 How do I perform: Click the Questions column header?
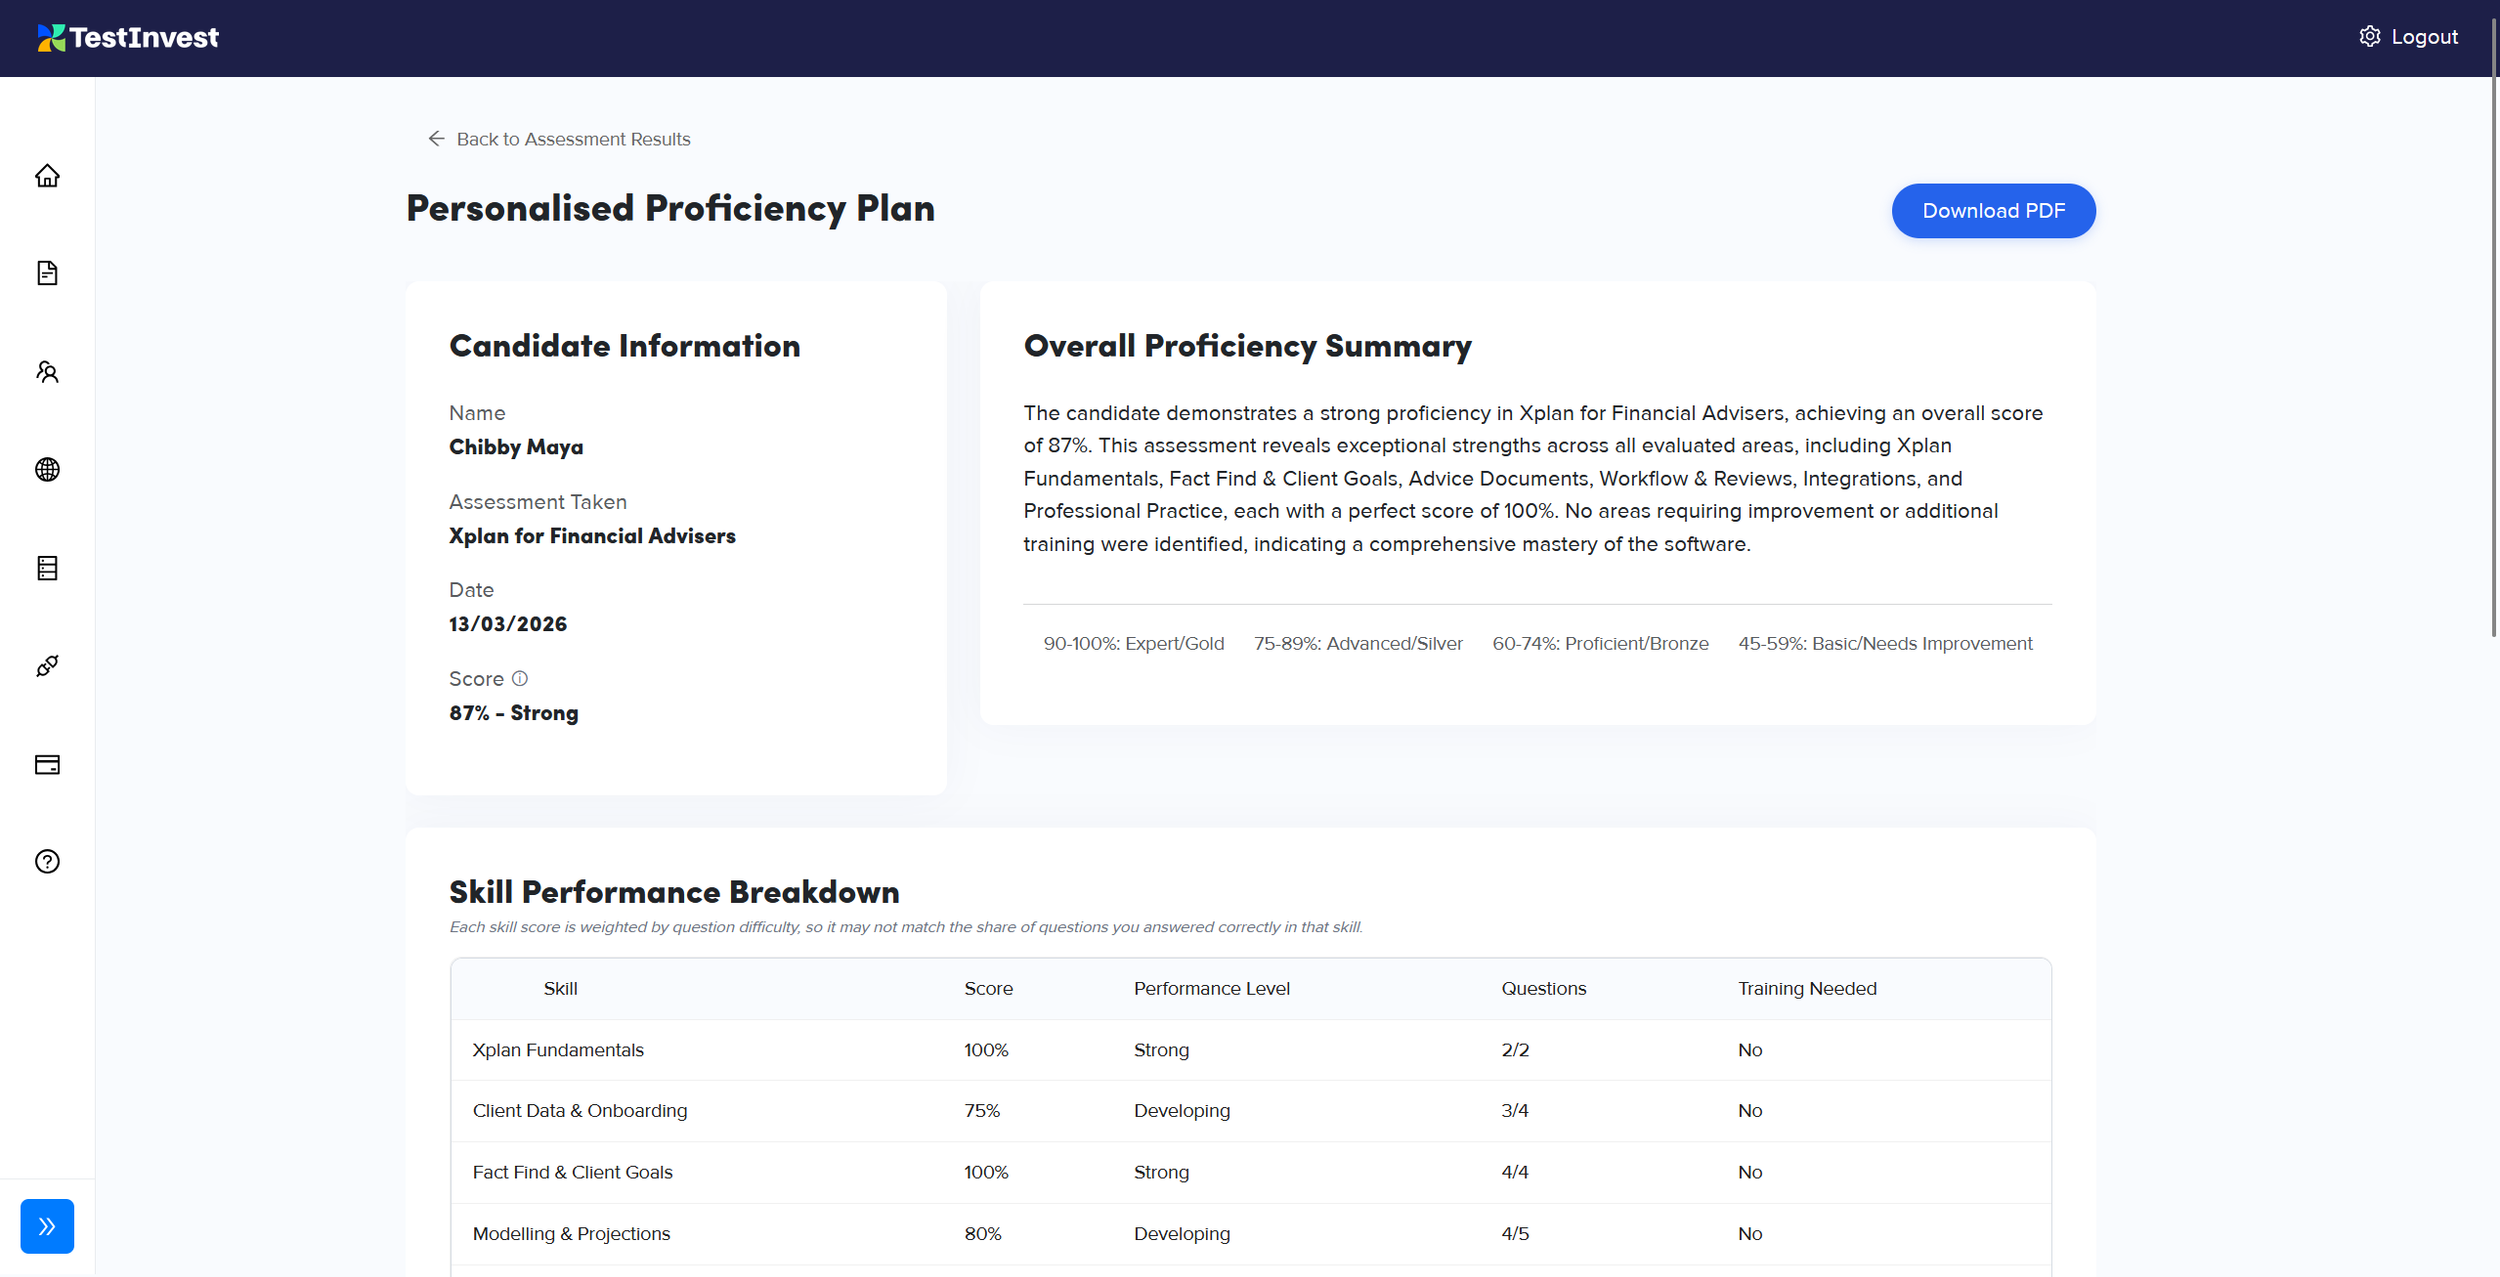click(1543, 988)
